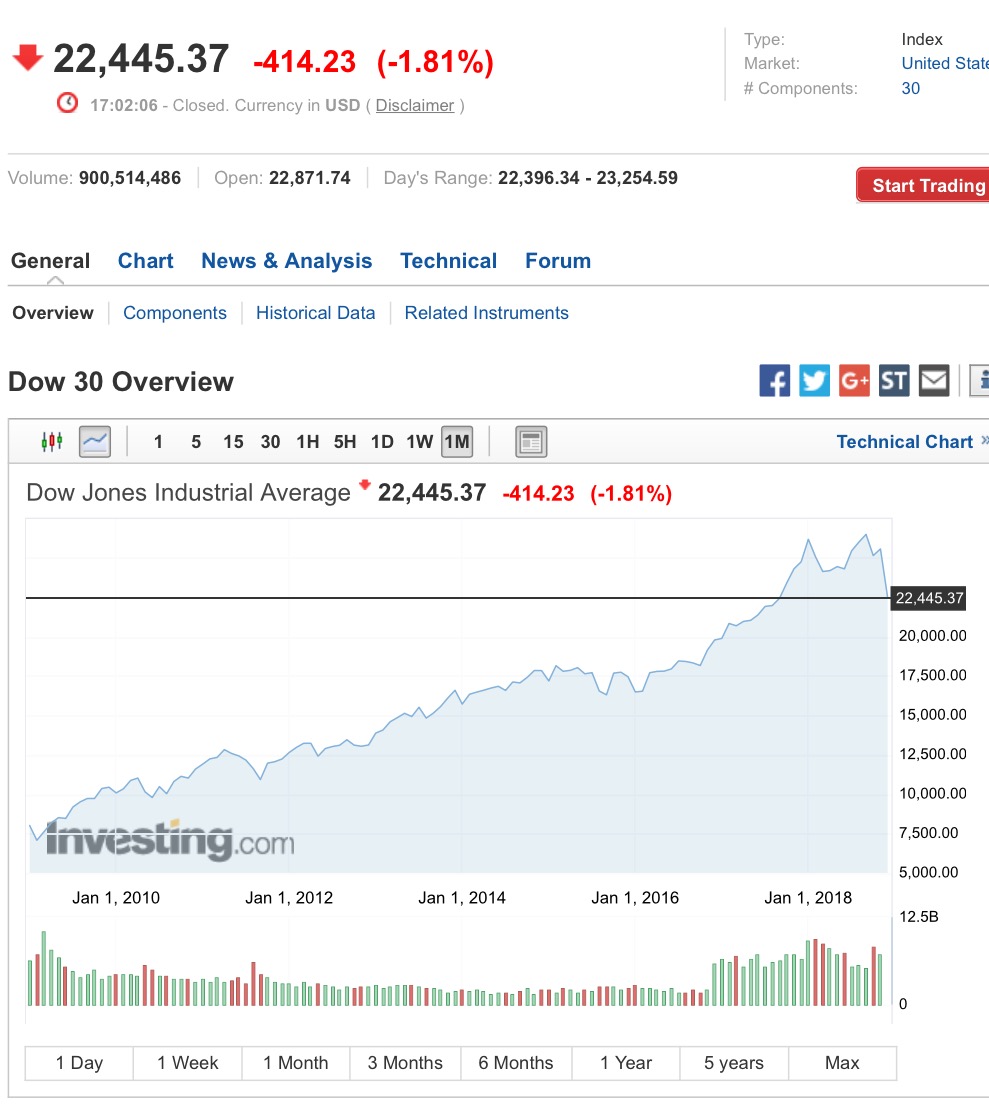The image size is (989, 1105).
Task: Click the 22,445.37 price marker on chart
Action: (x=930, y=599)
